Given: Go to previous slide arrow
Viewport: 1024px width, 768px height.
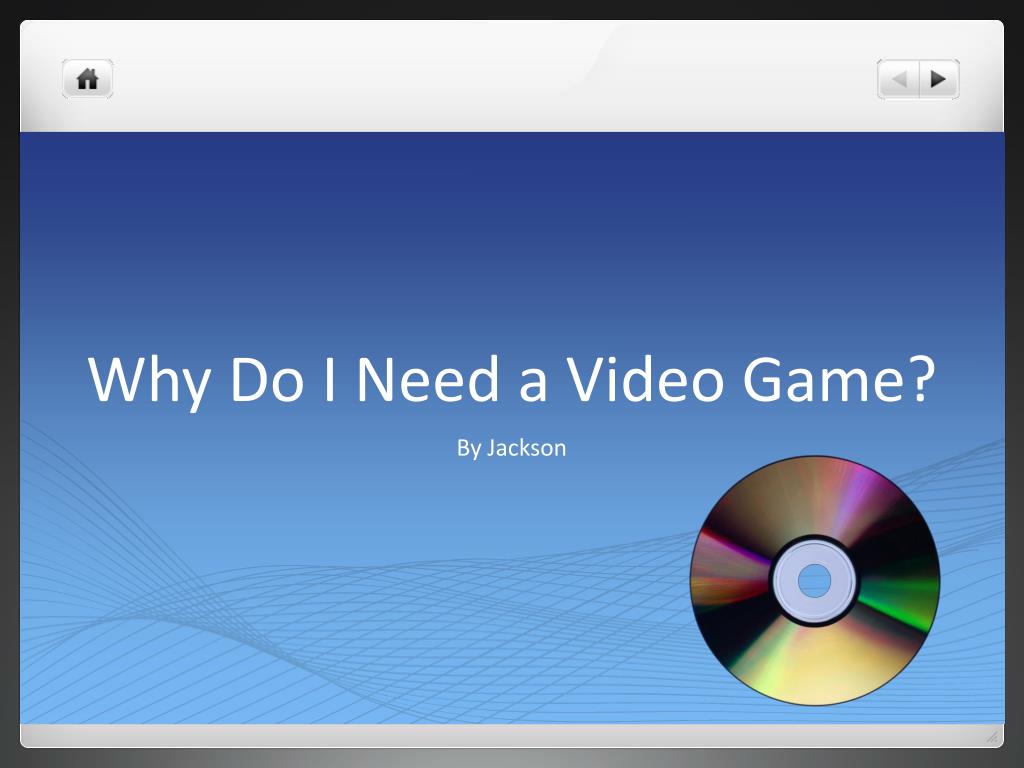Looking at the screenshot, I should tap(899, 79).
